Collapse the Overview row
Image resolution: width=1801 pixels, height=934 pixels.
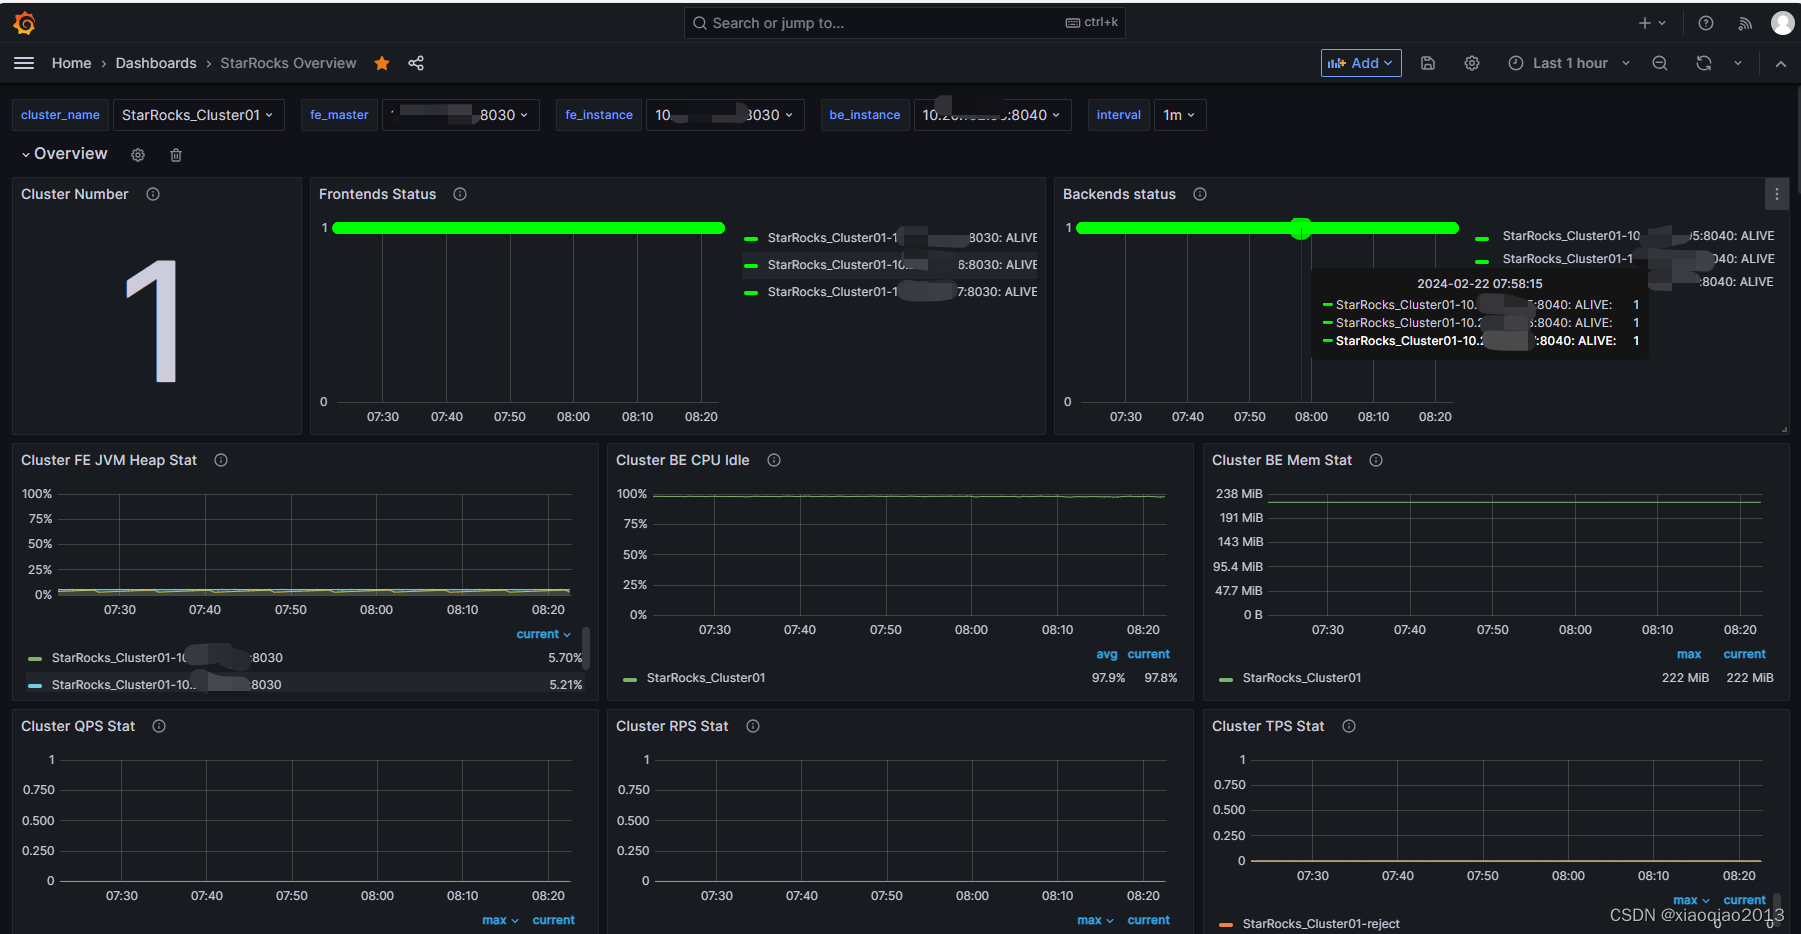click(64, 154)
